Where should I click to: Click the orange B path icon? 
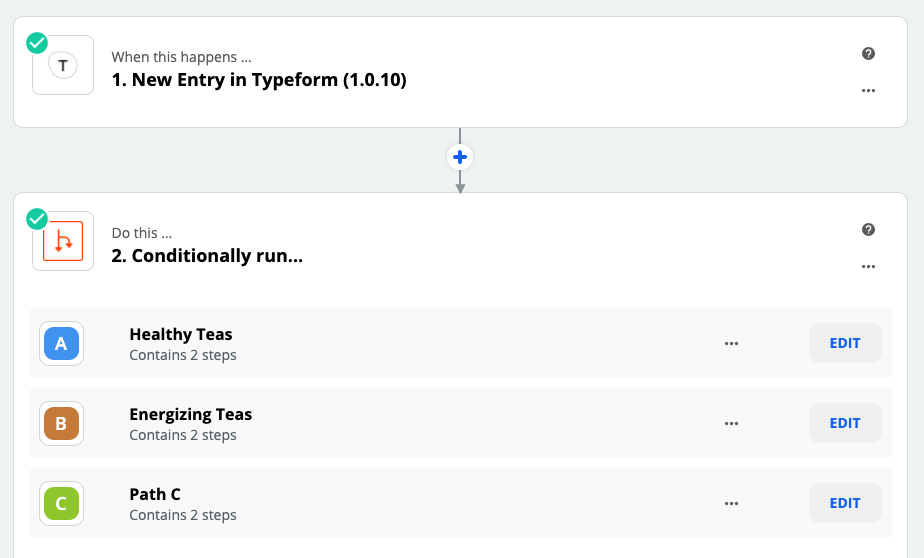pyautogui.click(x=61, y=424)
